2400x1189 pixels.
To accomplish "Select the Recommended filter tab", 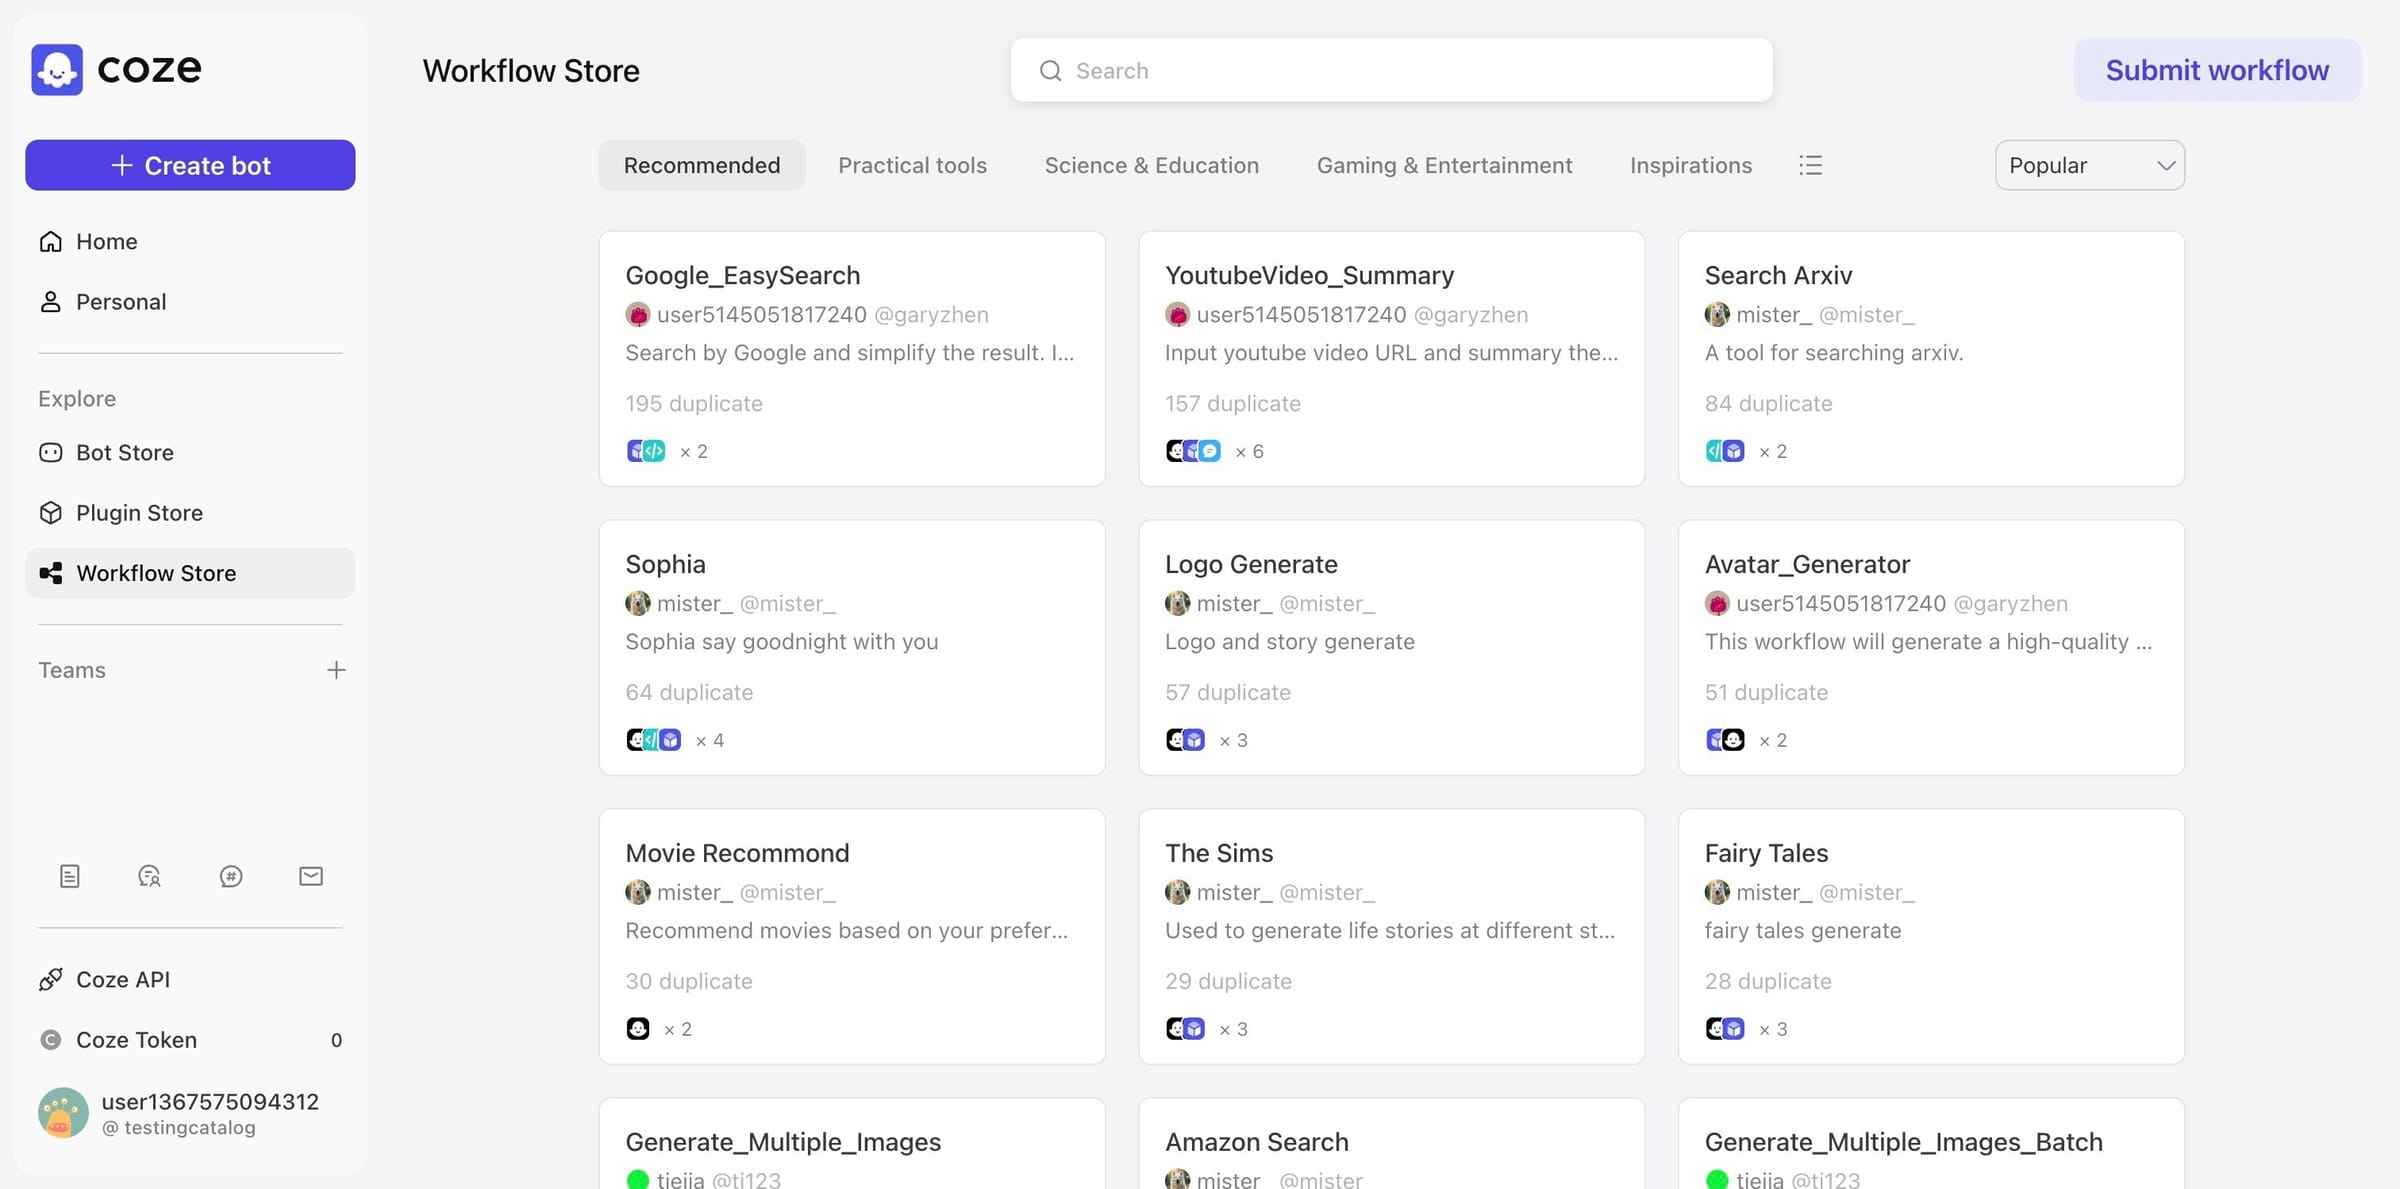I will click(x=701, y=165).
